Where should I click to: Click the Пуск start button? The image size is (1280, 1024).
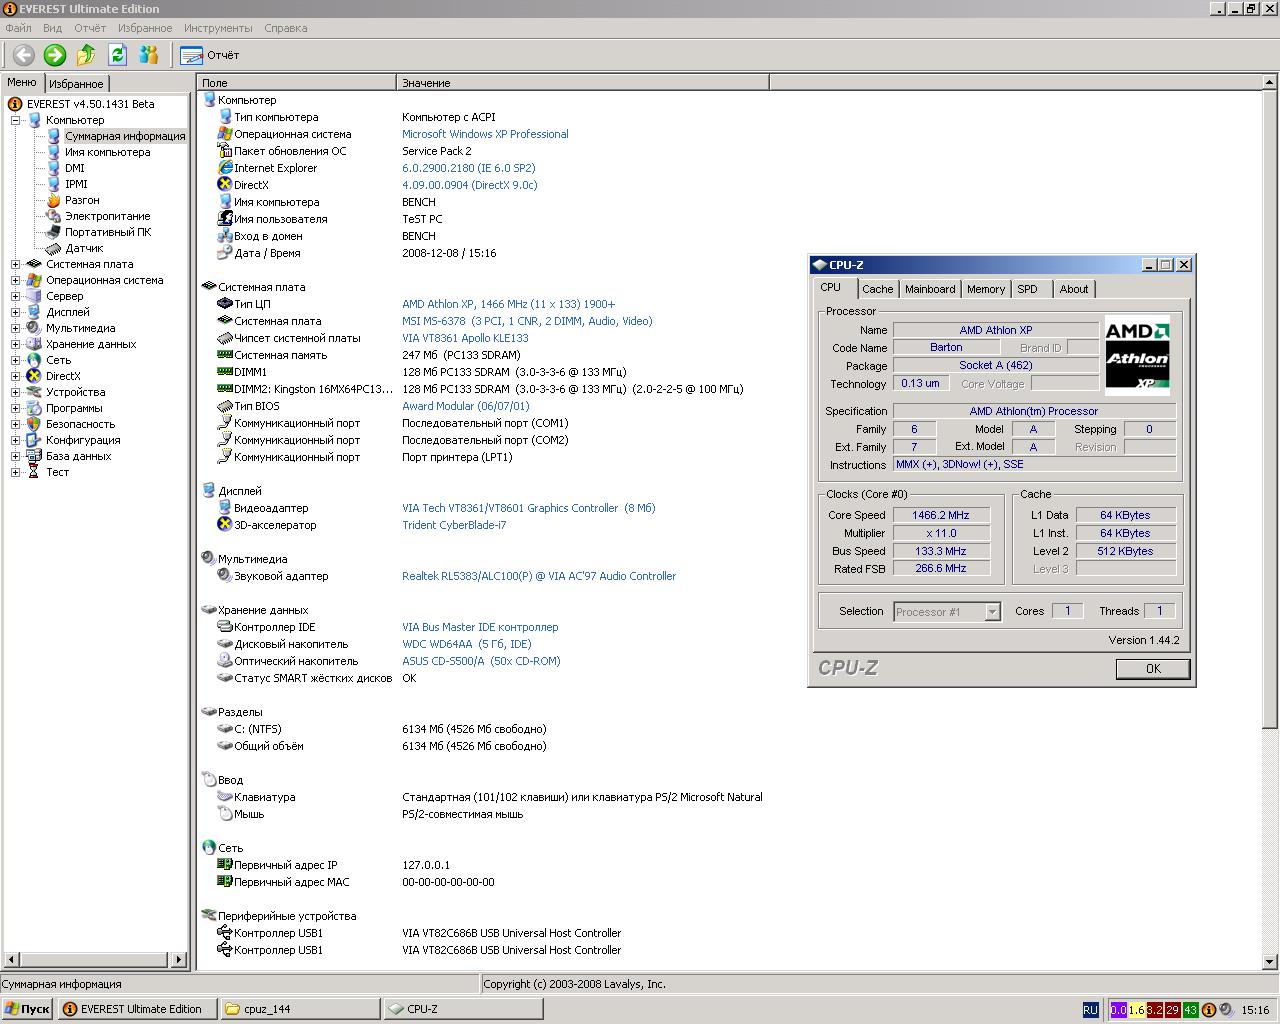tap(27, 1009)
